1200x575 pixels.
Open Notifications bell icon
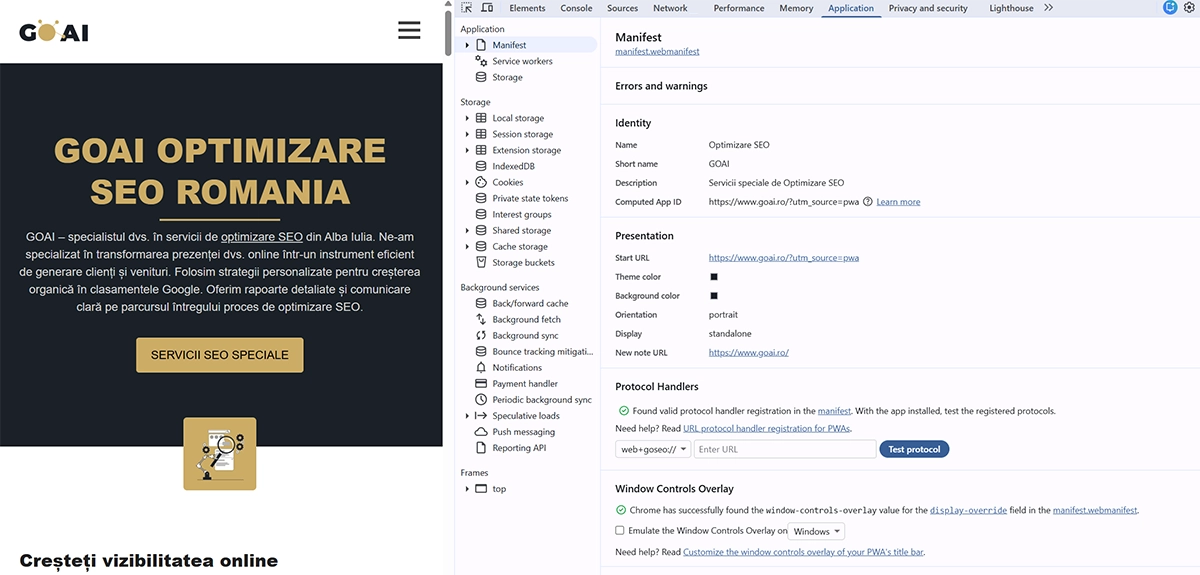click(481, 367)
